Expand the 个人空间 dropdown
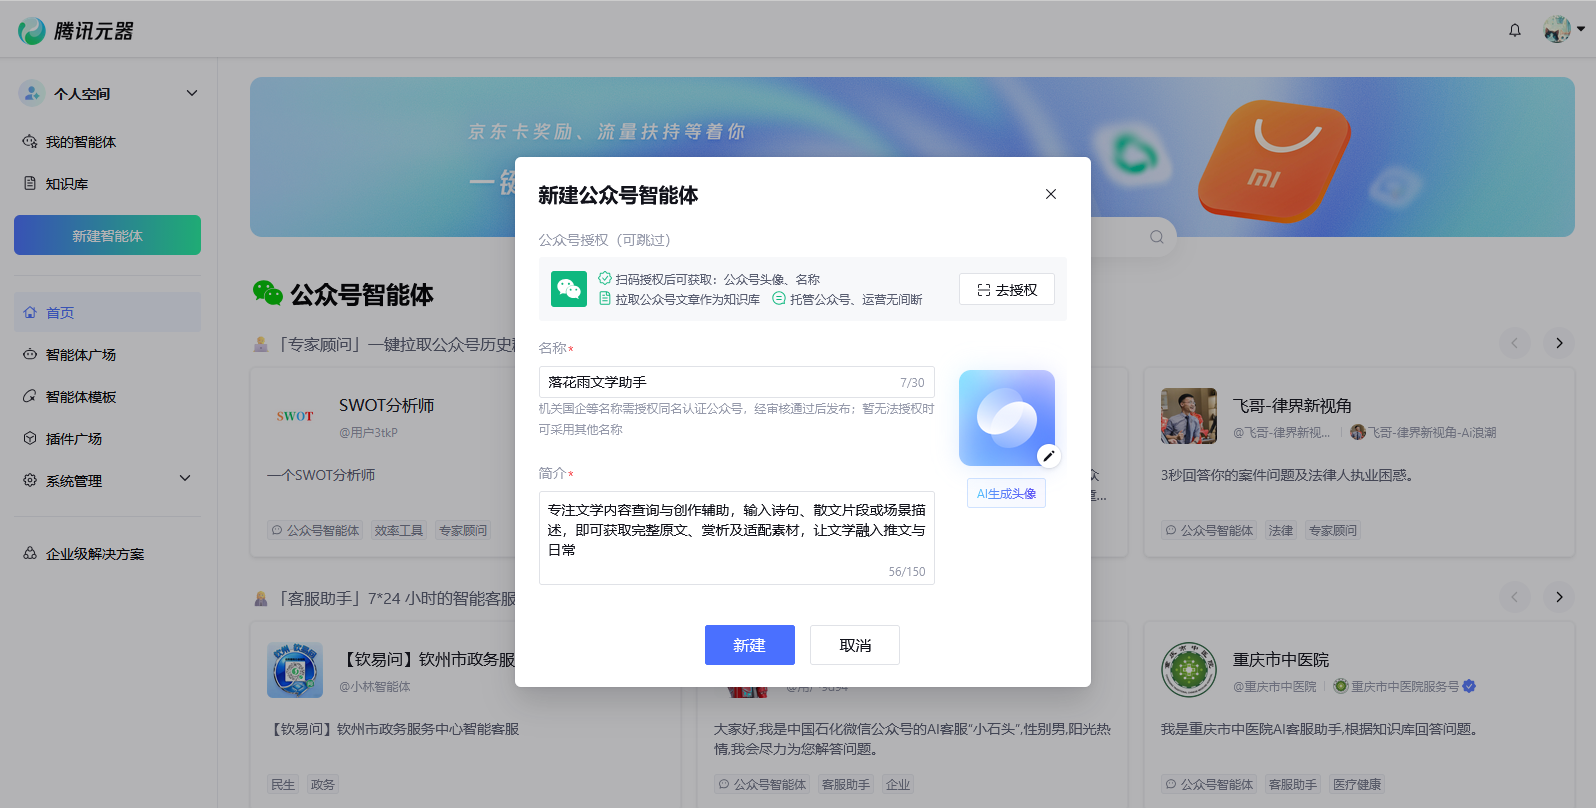This screenshot has width=1596, height=808. click(x=192, y=93)
